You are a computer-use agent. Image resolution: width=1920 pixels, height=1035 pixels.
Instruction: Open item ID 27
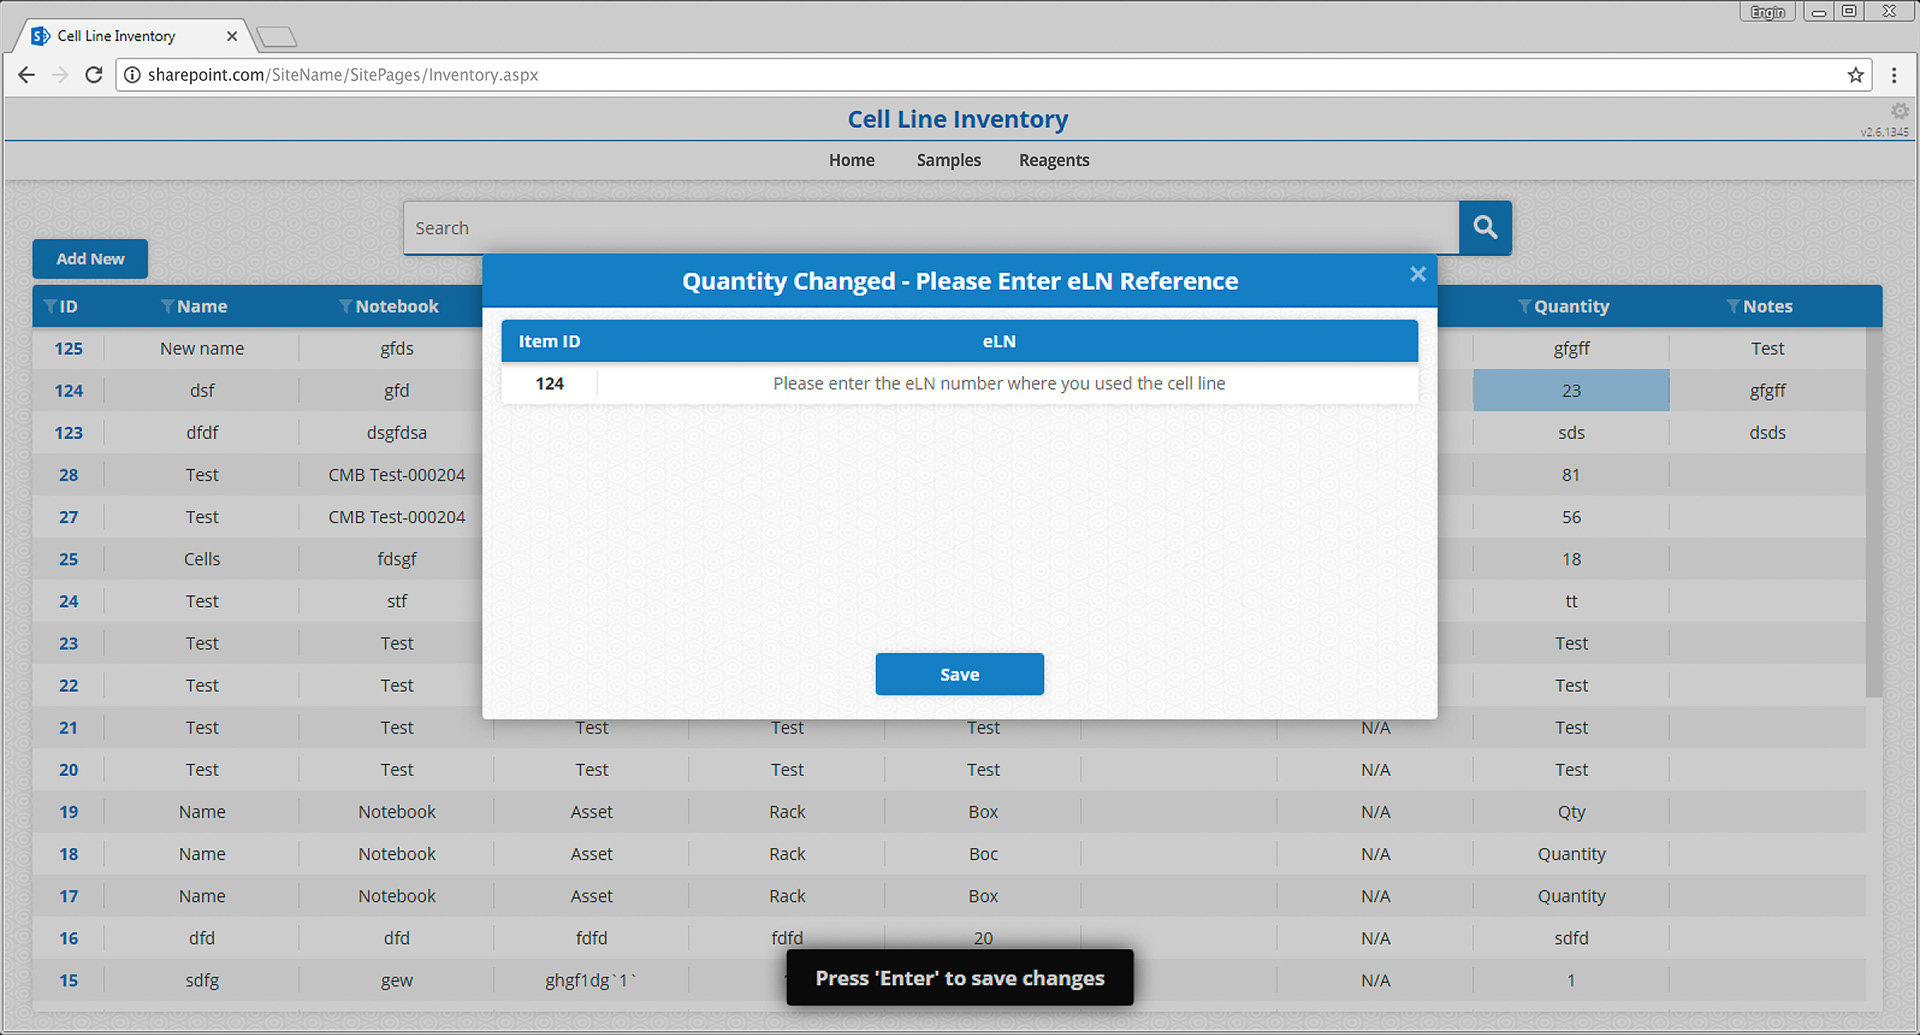point(68,517)
